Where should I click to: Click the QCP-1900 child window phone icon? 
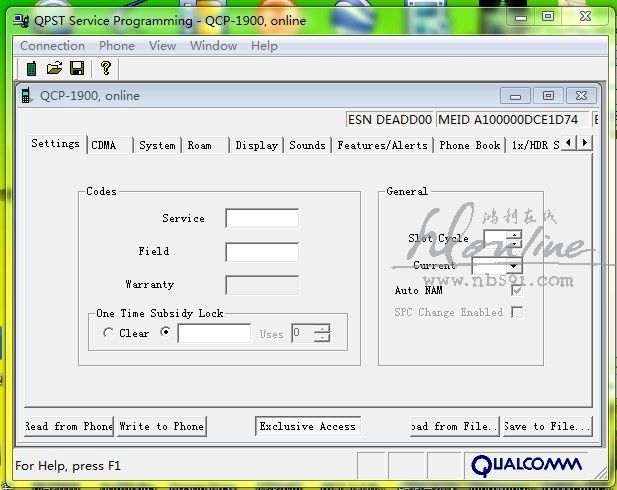26,95
